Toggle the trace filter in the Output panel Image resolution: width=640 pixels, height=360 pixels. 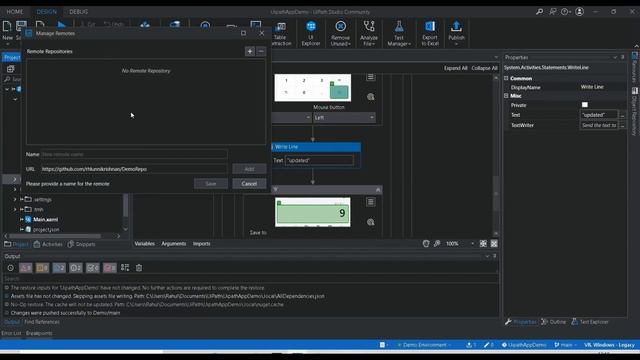76,268
